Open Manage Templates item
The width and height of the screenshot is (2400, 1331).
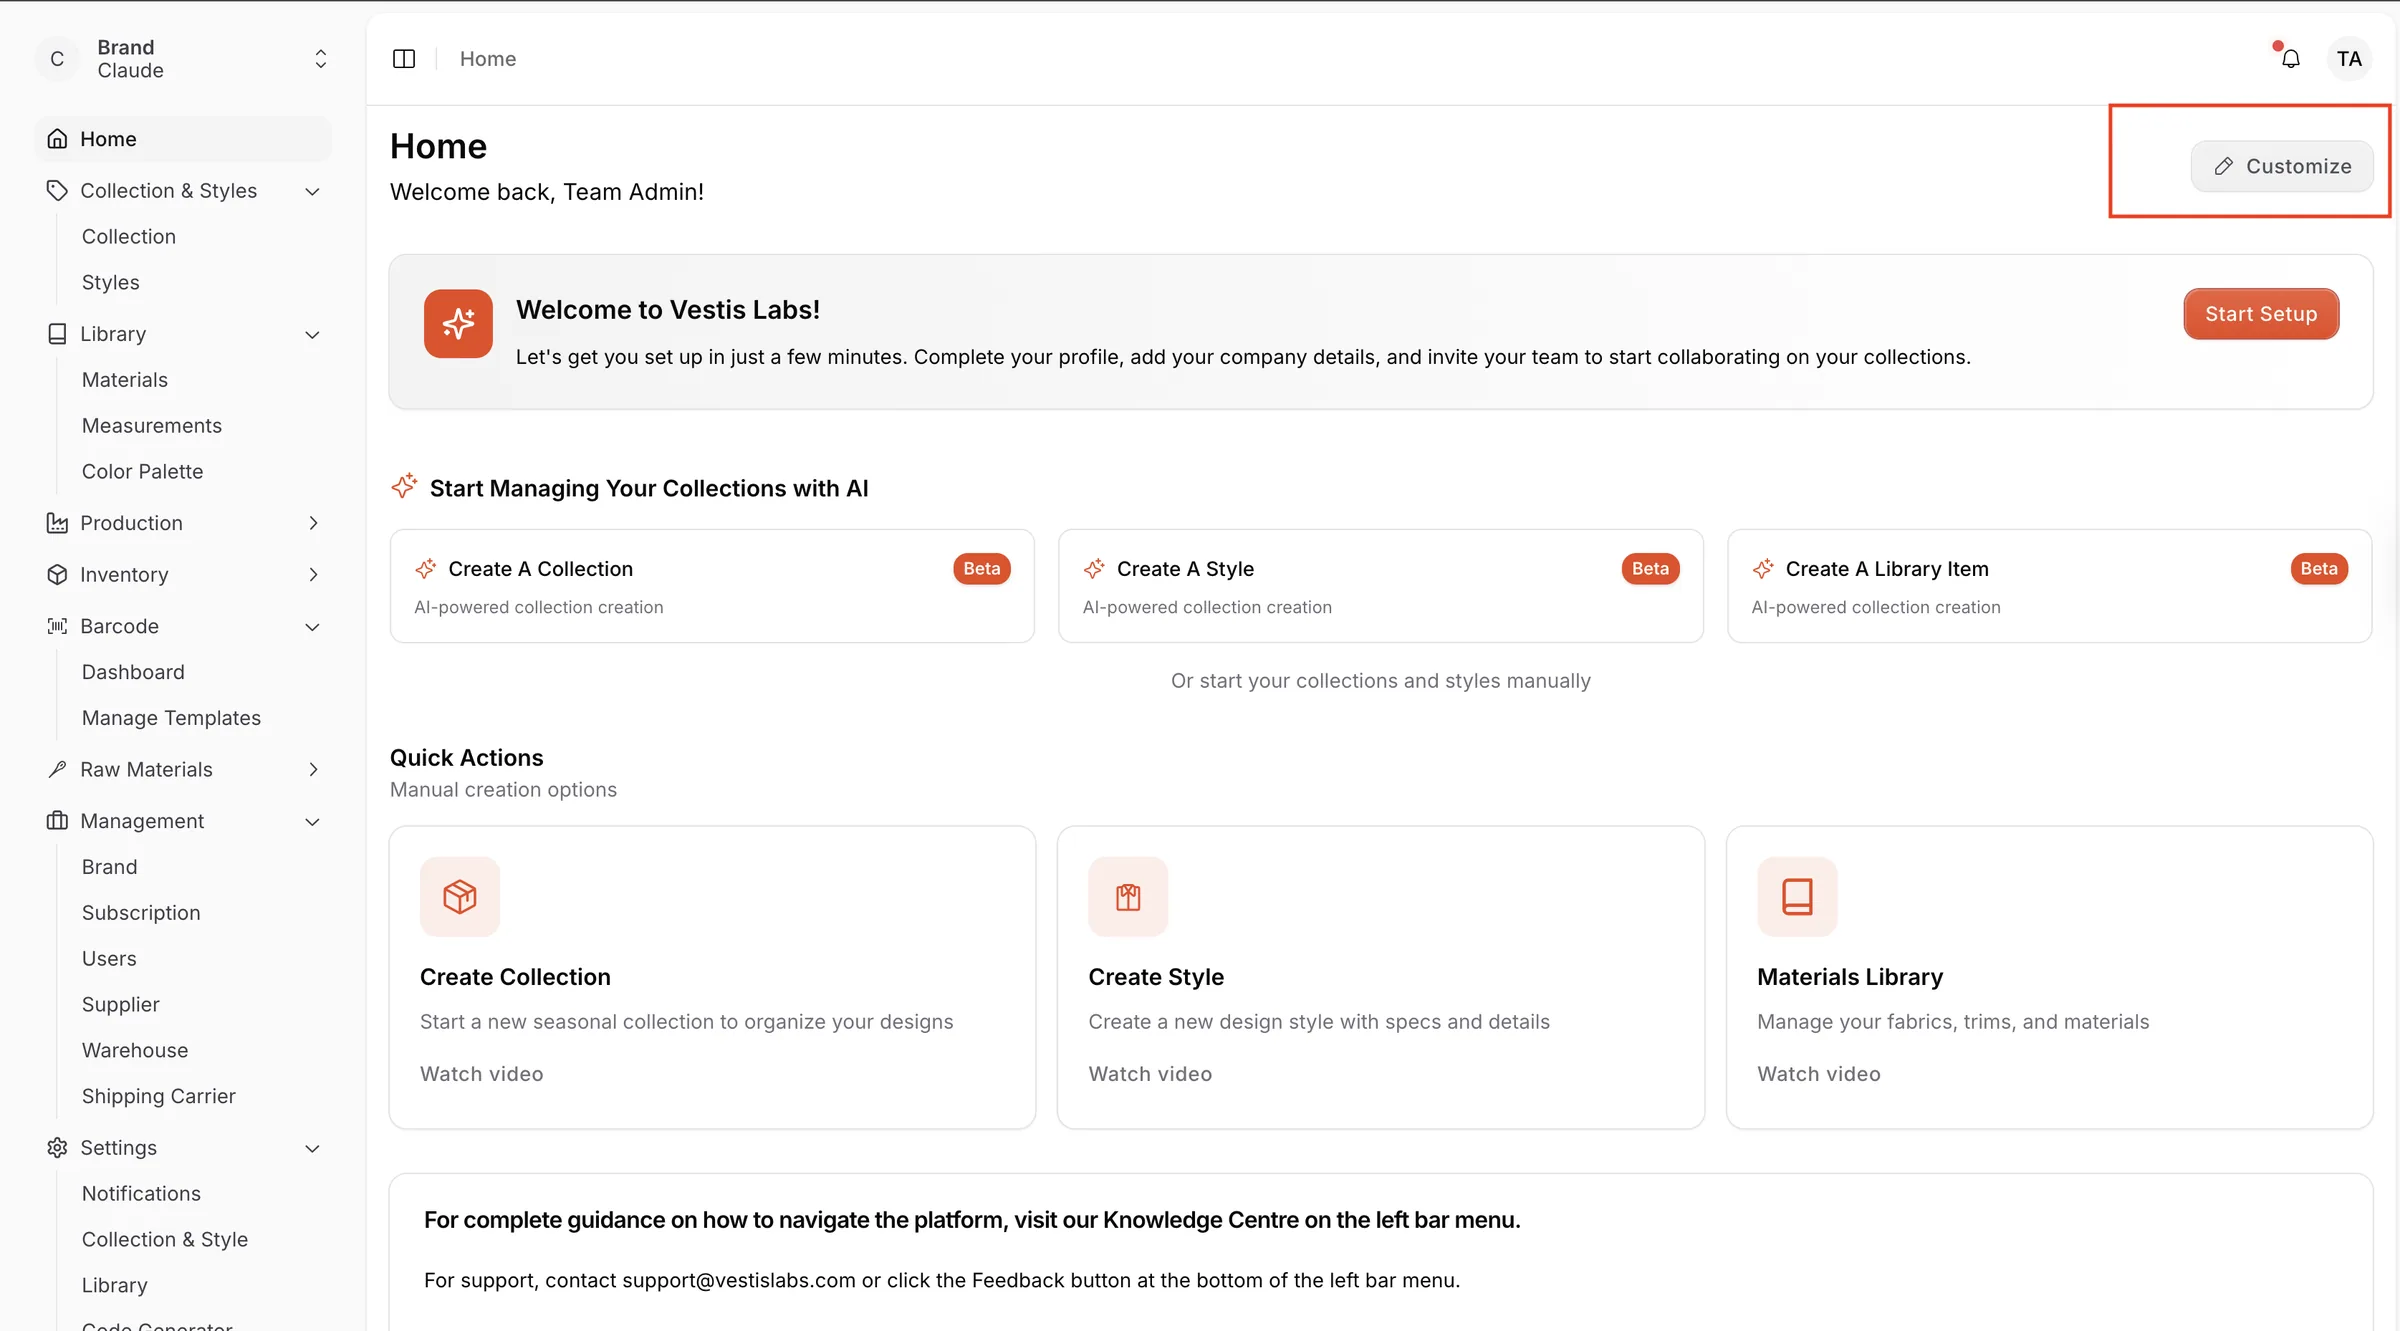(x=171, y=718)
